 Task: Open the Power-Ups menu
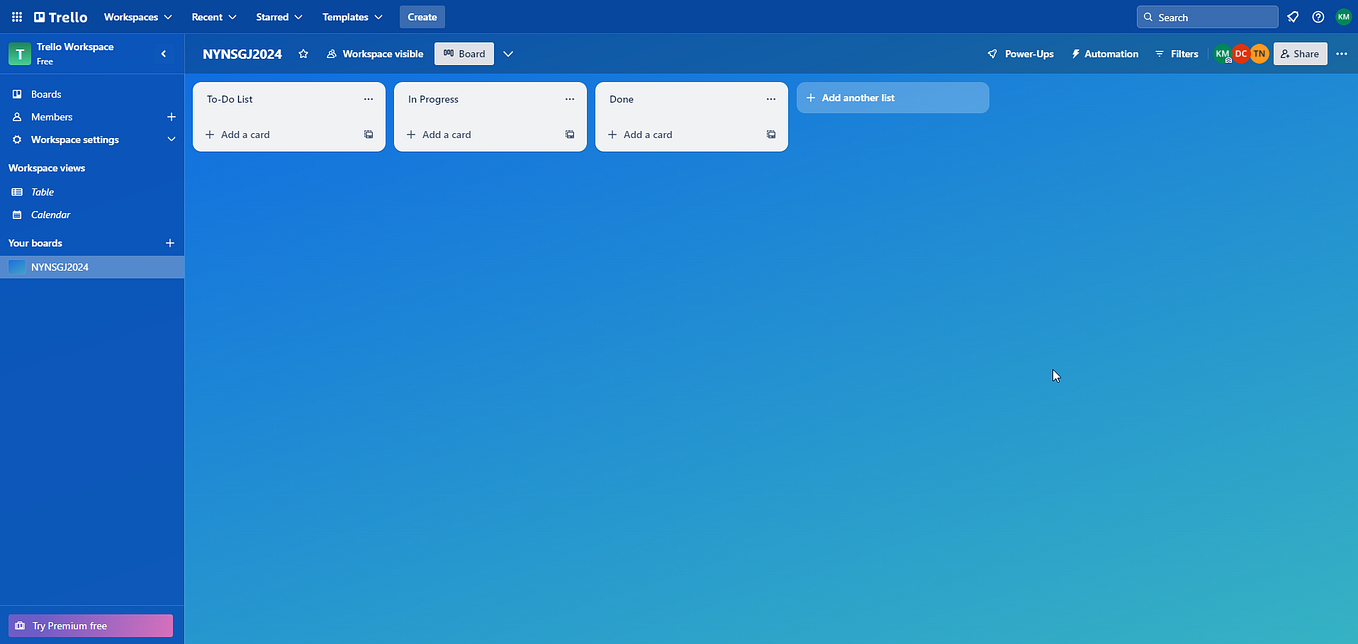click(1020, 53)
